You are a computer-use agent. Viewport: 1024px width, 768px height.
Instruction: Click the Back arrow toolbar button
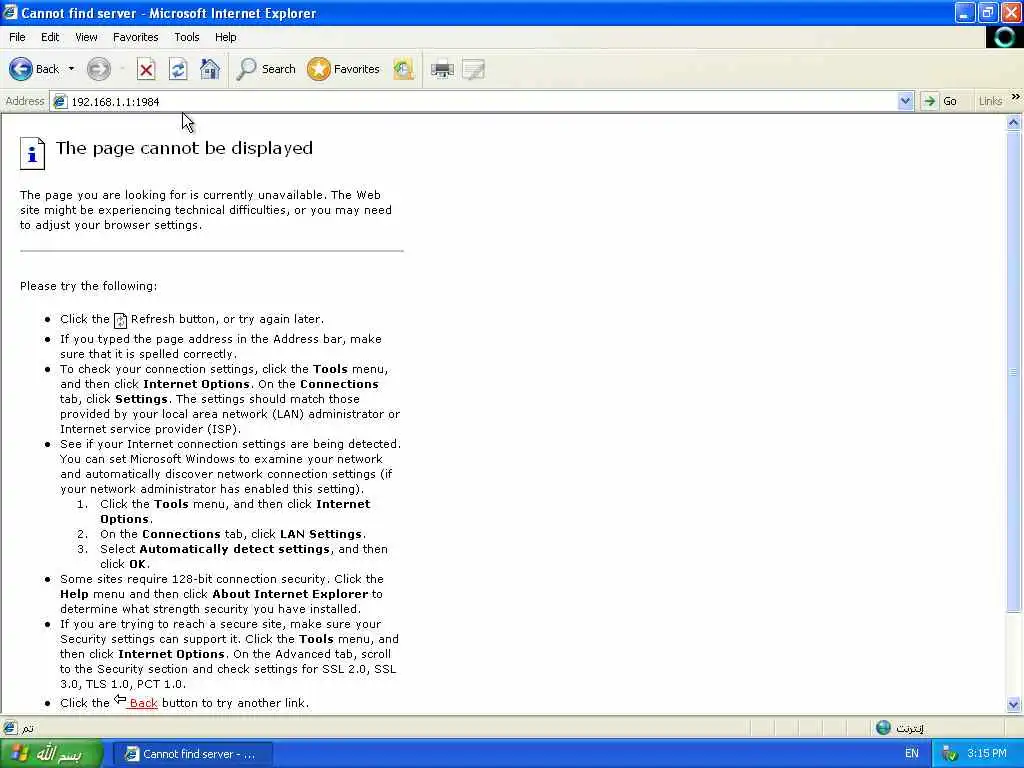(x=34, y=69)
